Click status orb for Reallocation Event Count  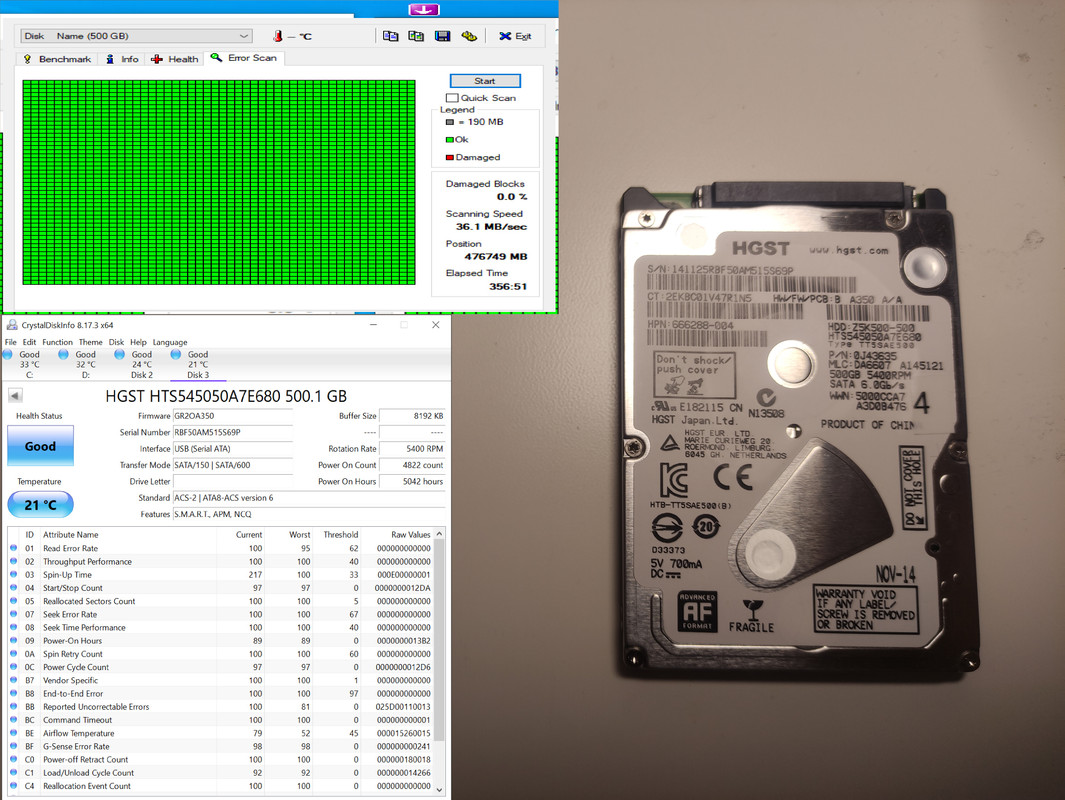(14, 786)
